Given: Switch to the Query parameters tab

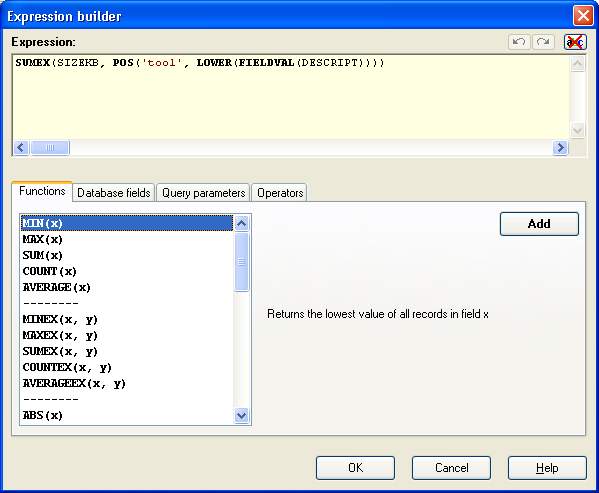Looking at the screenshot, I should [203, 193].
